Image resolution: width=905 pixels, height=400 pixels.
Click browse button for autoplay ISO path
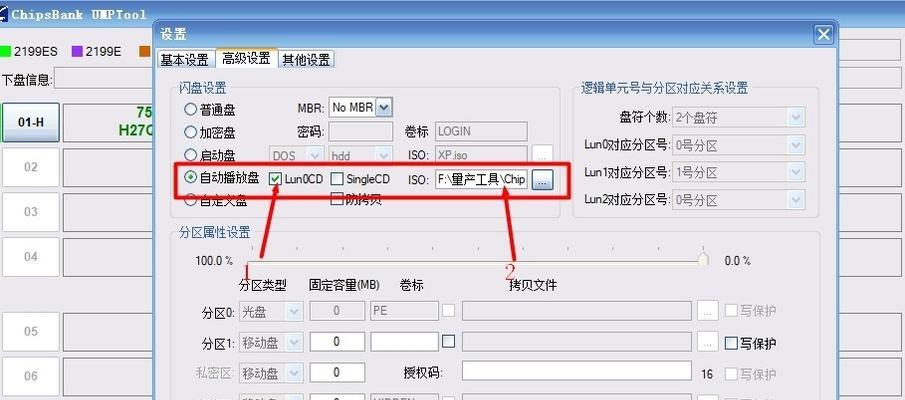tap(542, 180)
